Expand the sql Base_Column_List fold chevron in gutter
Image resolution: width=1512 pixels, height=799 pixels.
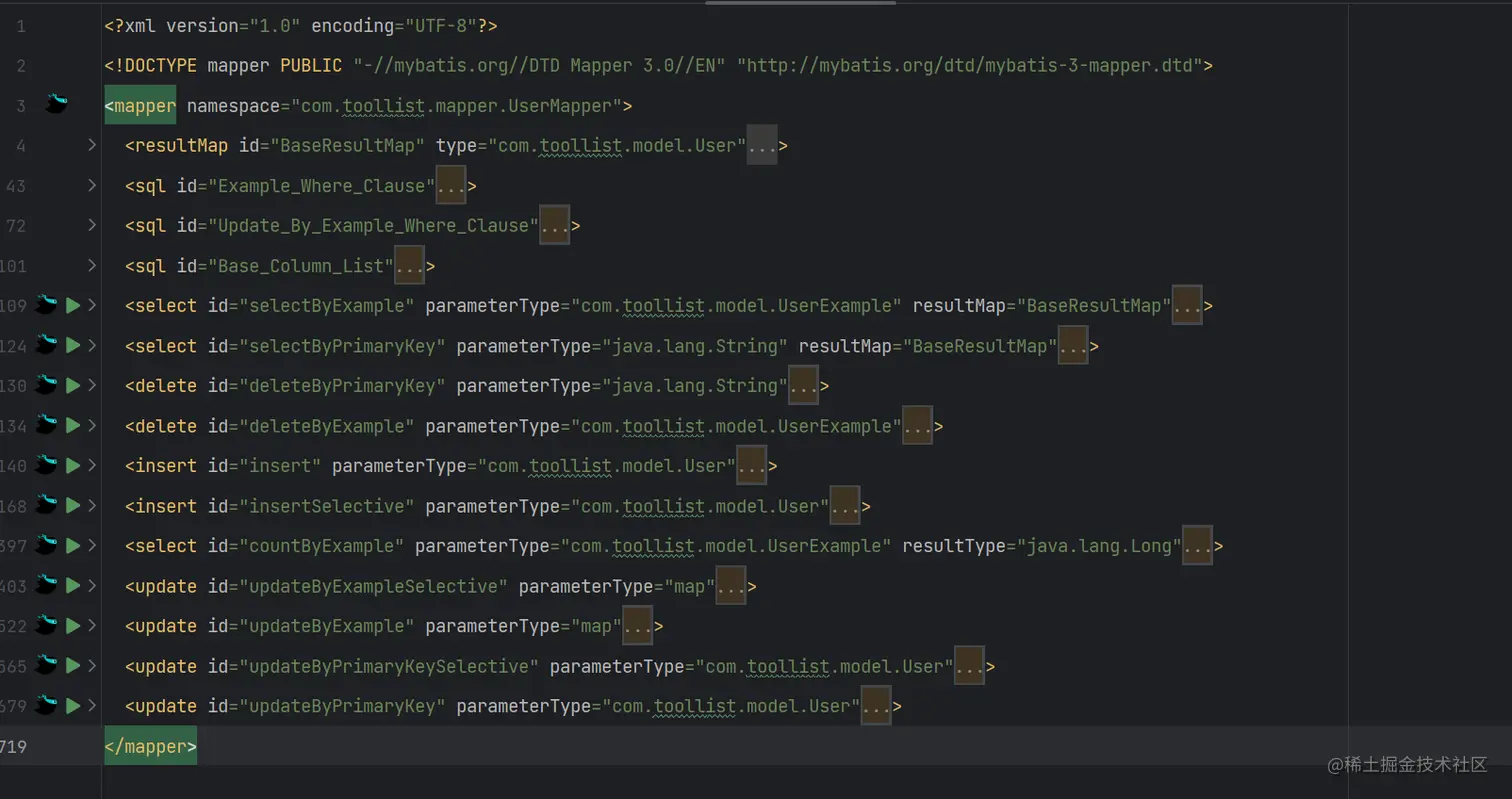92,266
